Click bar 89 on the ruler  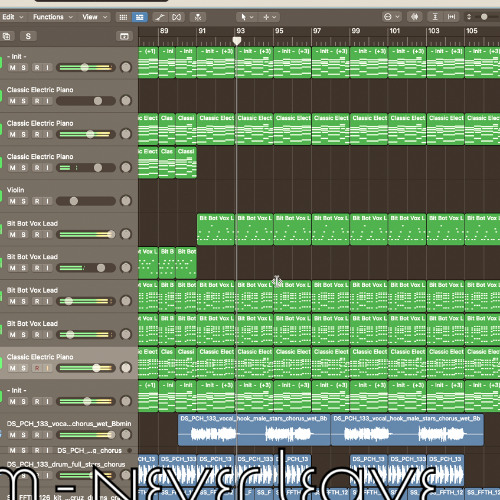click(164, 31)
